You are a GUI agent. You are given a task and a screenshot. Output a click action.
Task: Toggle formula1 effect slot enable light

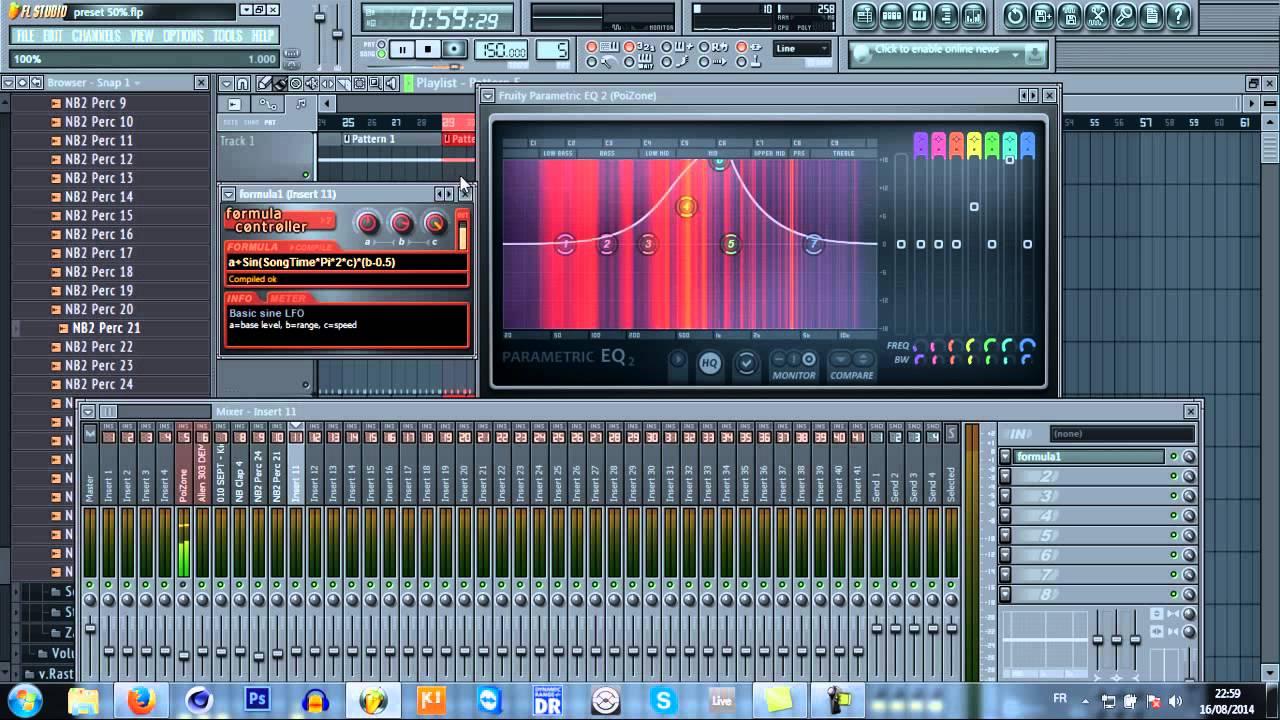[x=1174, y=457]
